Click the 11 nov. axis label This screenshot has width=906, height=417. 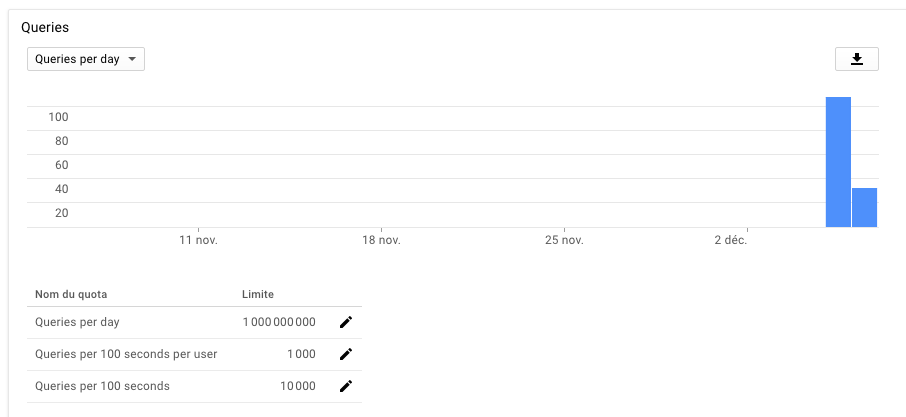click(198, 240)
